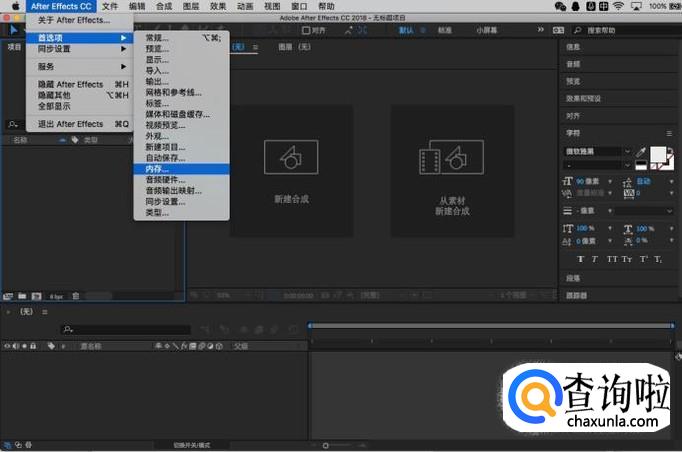Choose 自动保存... preferences

(181, 158)
